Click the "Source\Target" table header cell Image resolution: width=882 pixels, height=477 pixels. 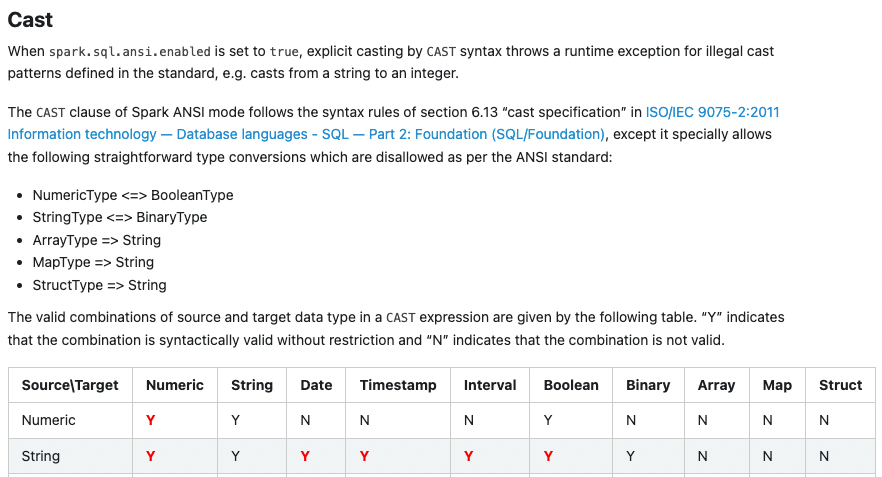(x=70, y=385)
